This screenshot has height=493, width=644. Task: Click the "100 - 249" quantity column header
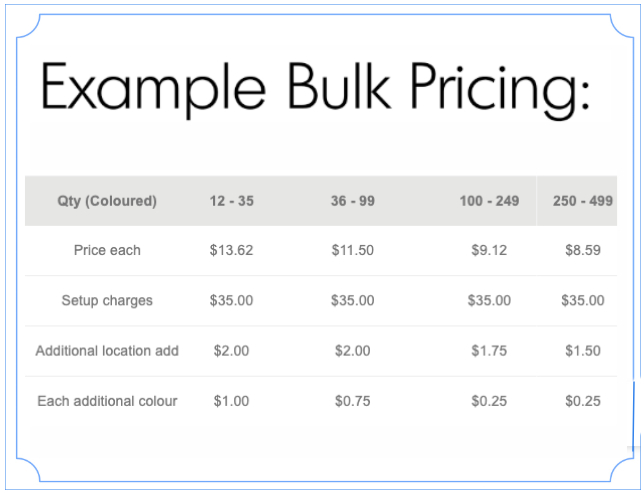489,201
